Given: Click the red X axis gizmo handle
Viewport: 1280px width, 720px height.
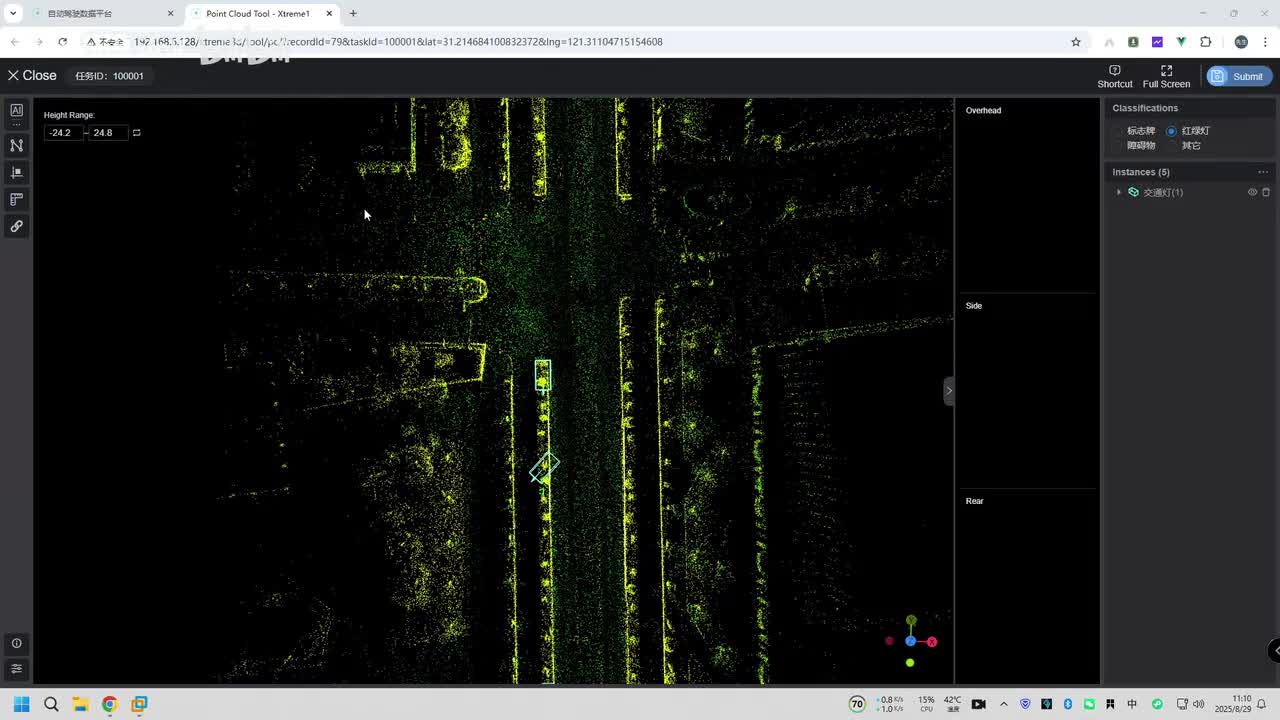Looking at the screenshot, I should 932,642.
